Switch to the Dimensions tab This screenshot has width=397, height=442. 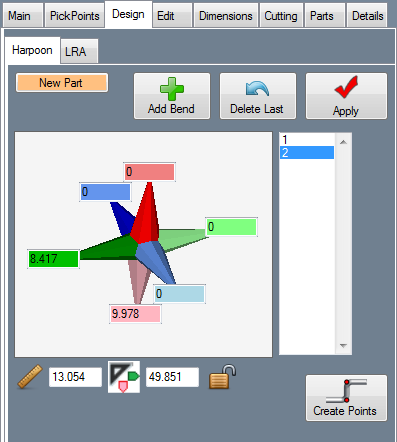coord(226,16)
